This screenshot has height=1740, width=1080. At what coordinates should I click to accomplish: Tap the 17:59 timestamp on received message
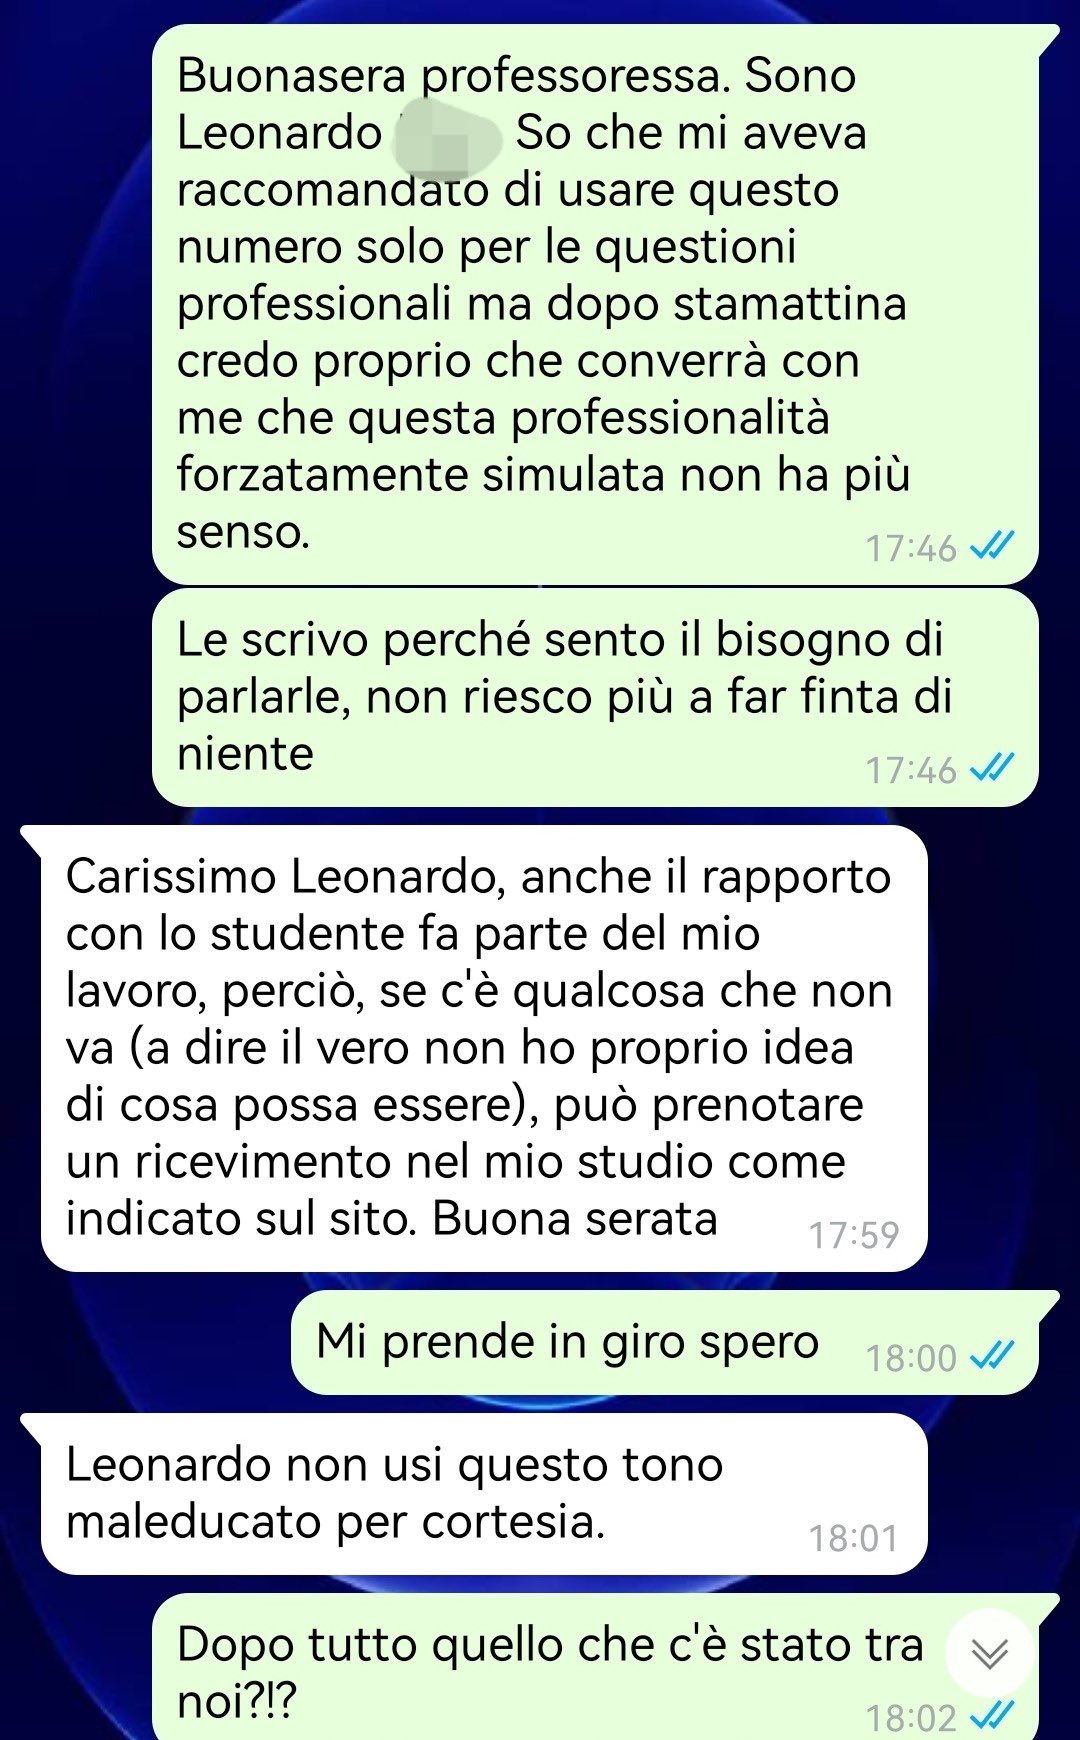click(x=854, y=1235)
